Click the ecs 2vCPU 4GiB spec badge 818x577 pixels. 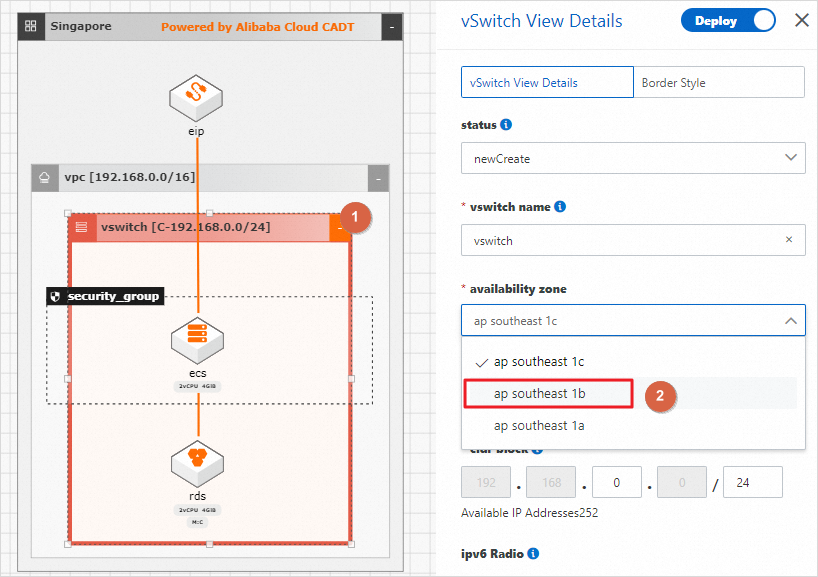(x=197, y=387)
